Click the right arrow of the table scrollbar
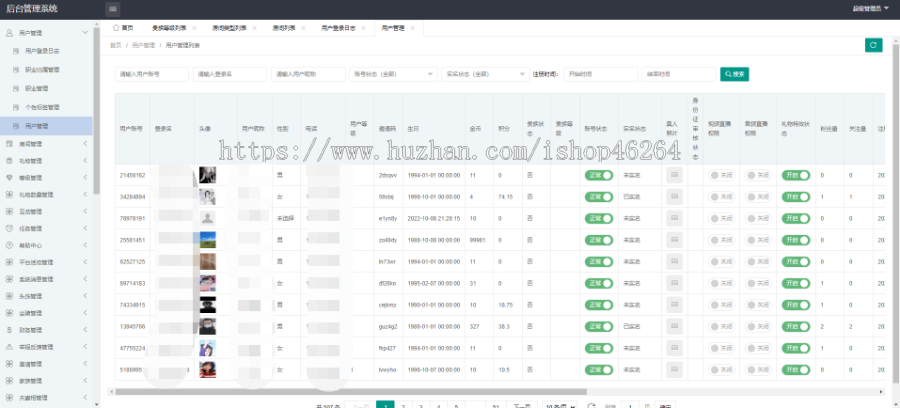Screen dimensions: 900x408 (x=881, y=391)
